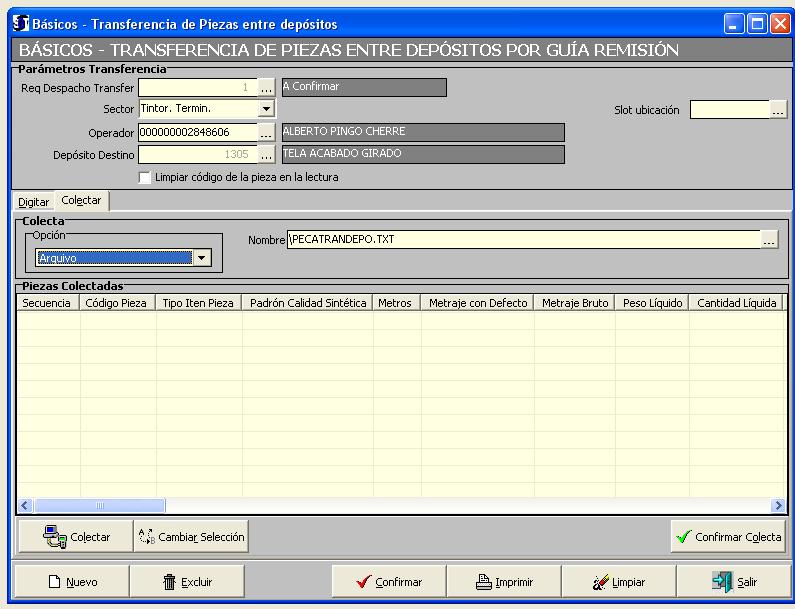Viewport: 795px width, 609px height.
Task: Click horizontal scrollbar right arrow in grid
Action: [778, 506]
